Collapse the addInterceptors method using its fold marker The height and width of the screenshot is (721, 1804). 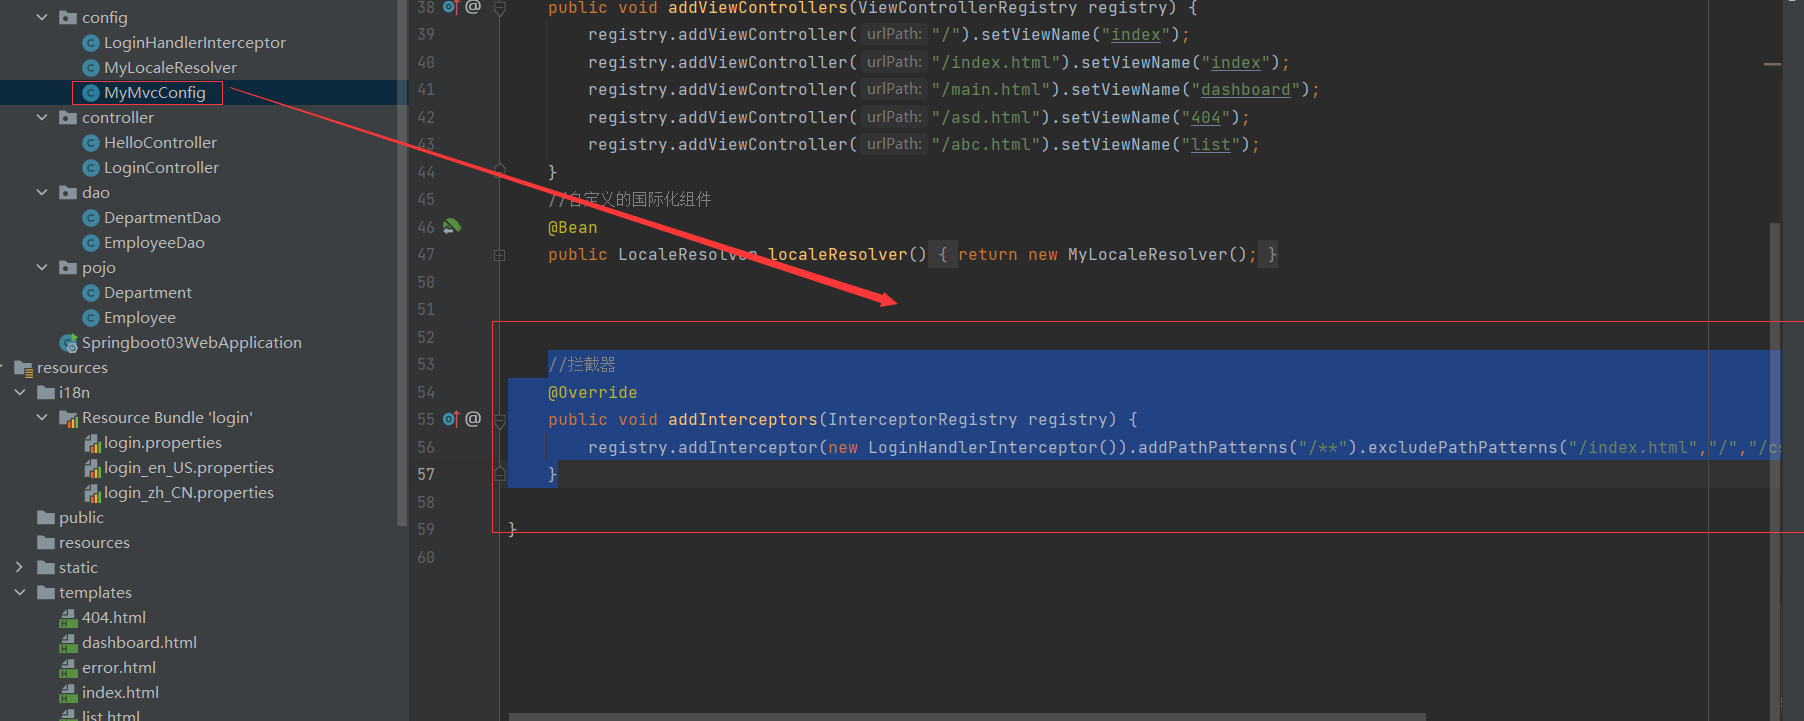pyautogui.click(x=500, y=420)
